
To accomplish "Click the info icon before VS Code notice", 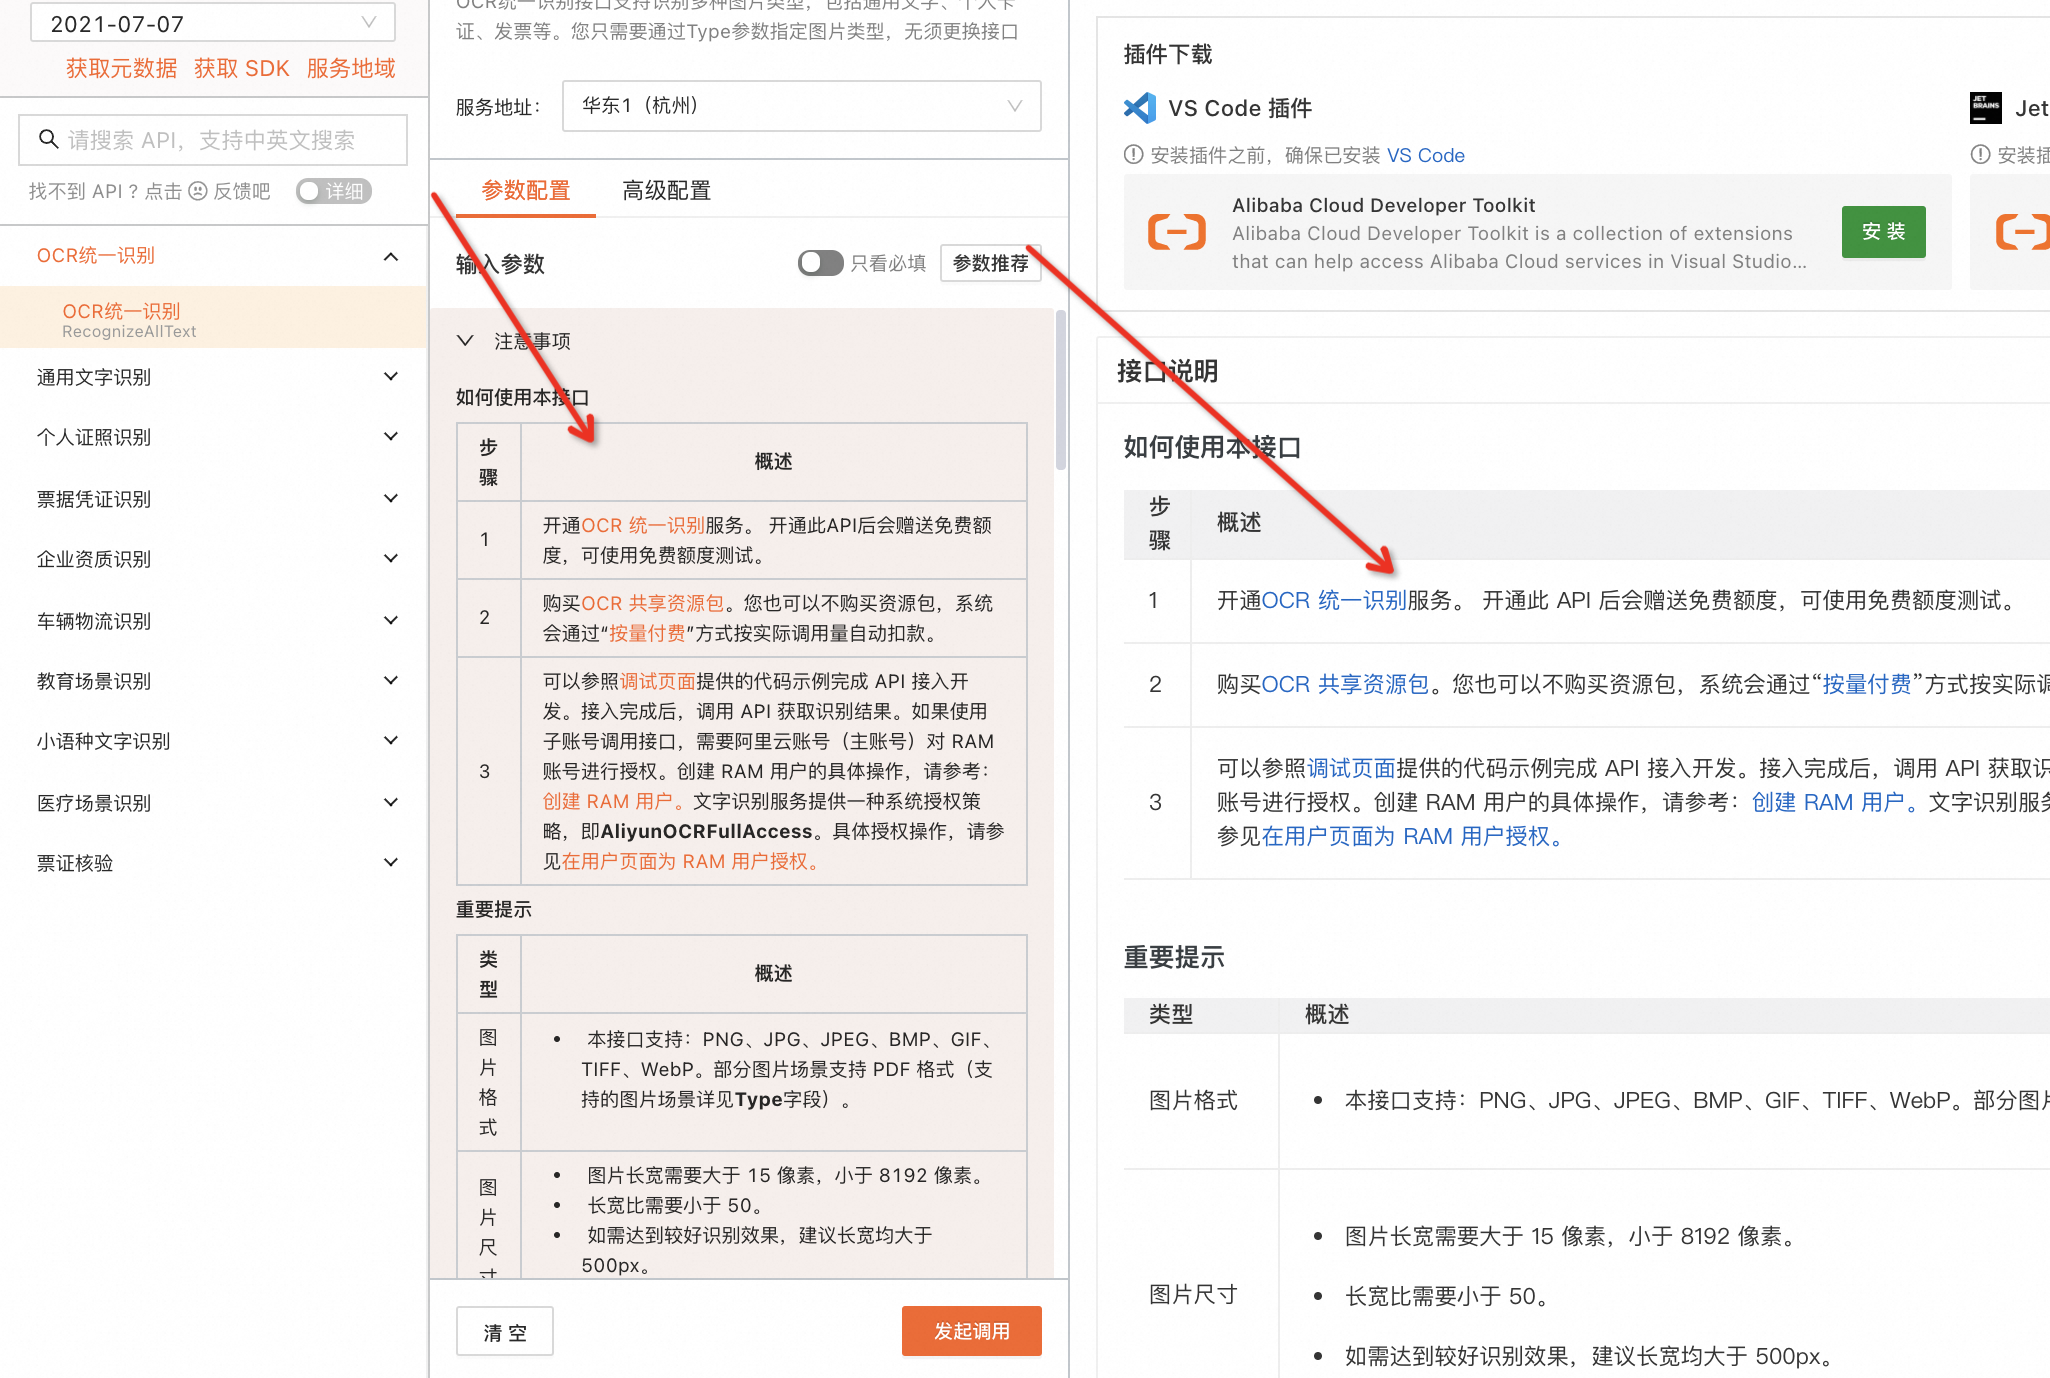I will coord(1133,155).
